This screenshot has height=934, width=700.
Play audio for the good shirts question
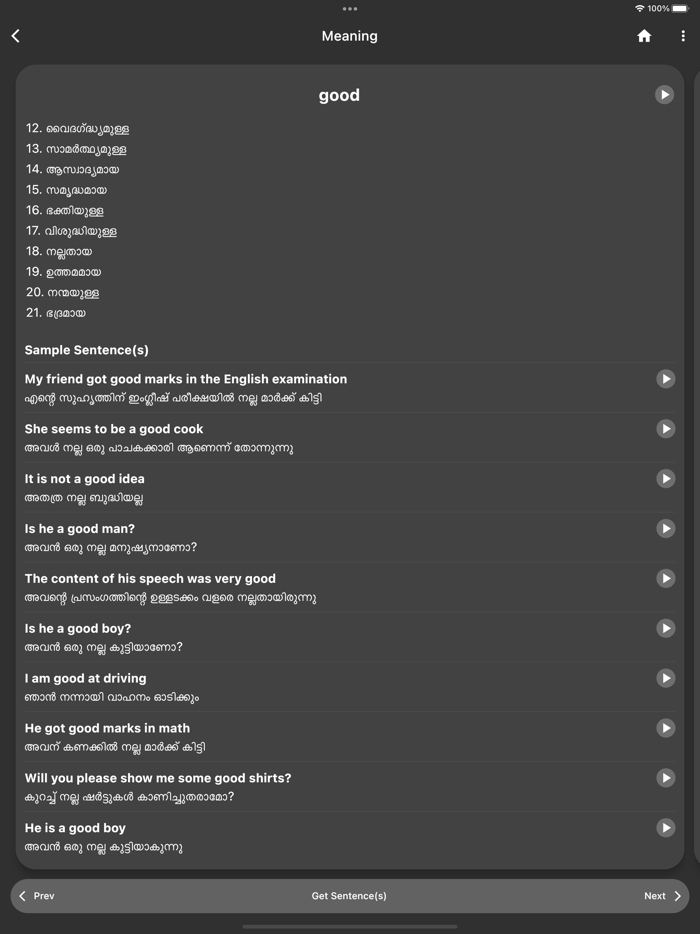coord(665,778)
